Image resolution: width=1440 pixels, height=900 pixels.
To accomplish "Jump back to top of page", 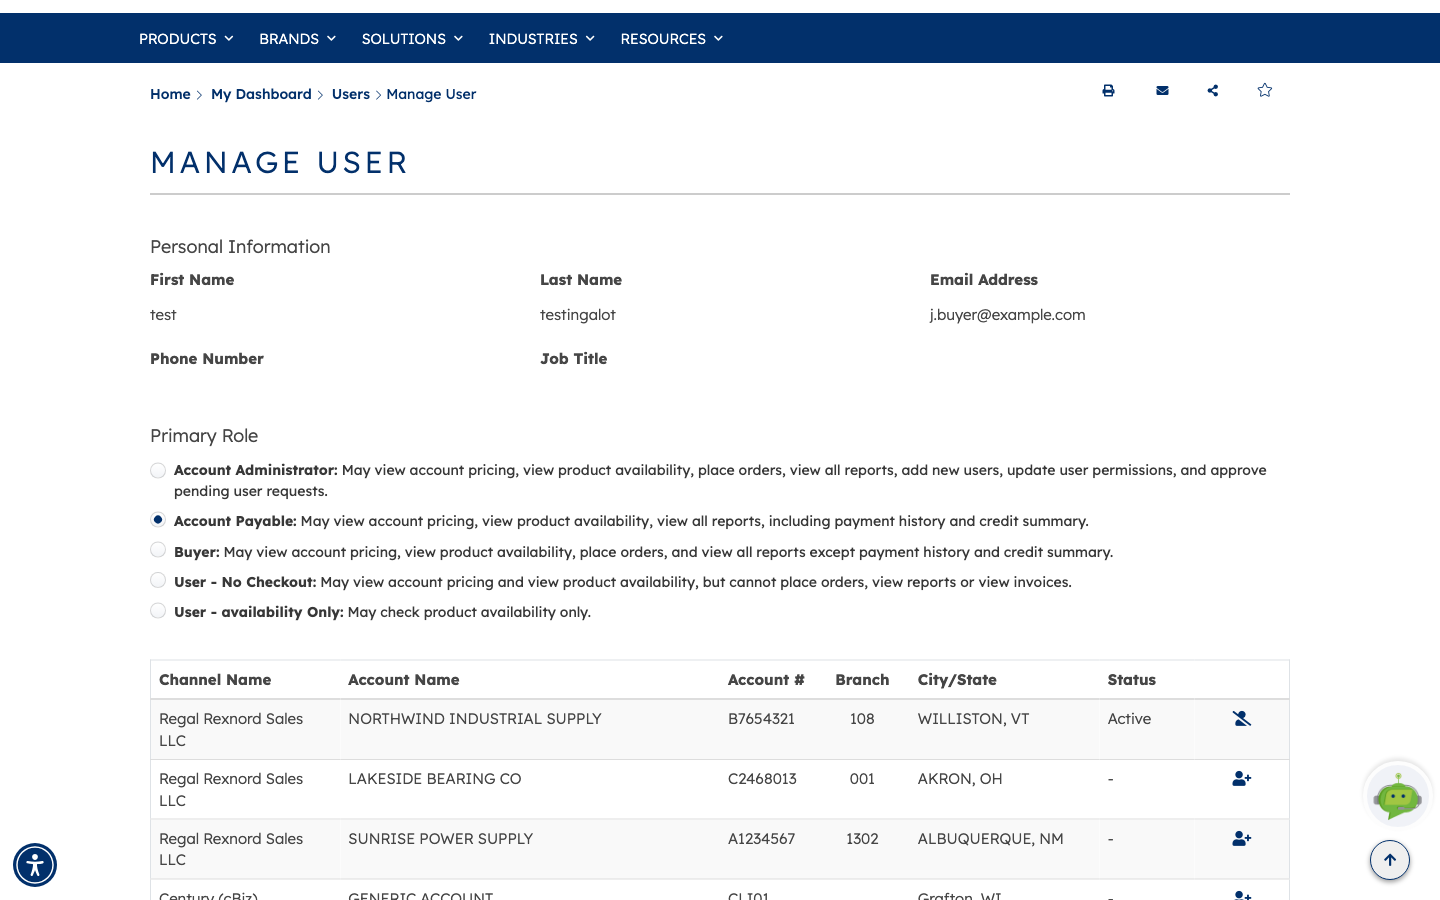I will [x=1390, y=860].
